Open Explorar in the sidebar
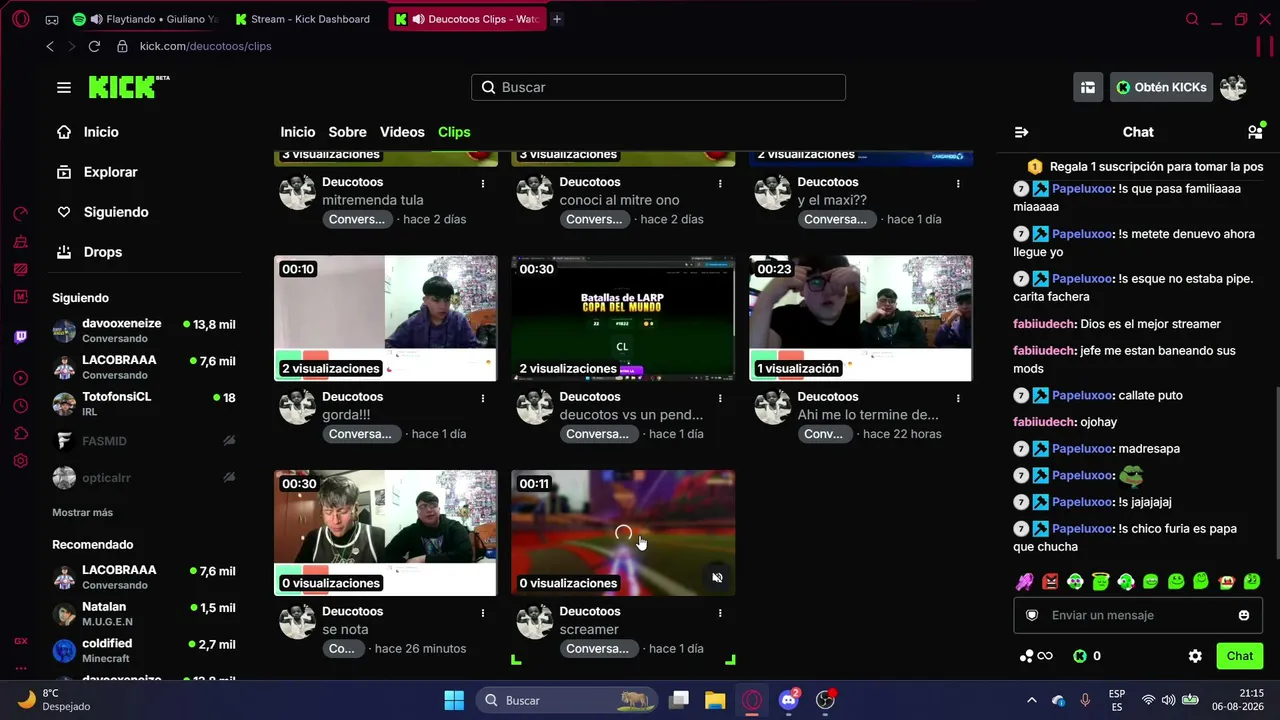The width and height of the screenshot is (1280, 720). click(x=97, y=172)
